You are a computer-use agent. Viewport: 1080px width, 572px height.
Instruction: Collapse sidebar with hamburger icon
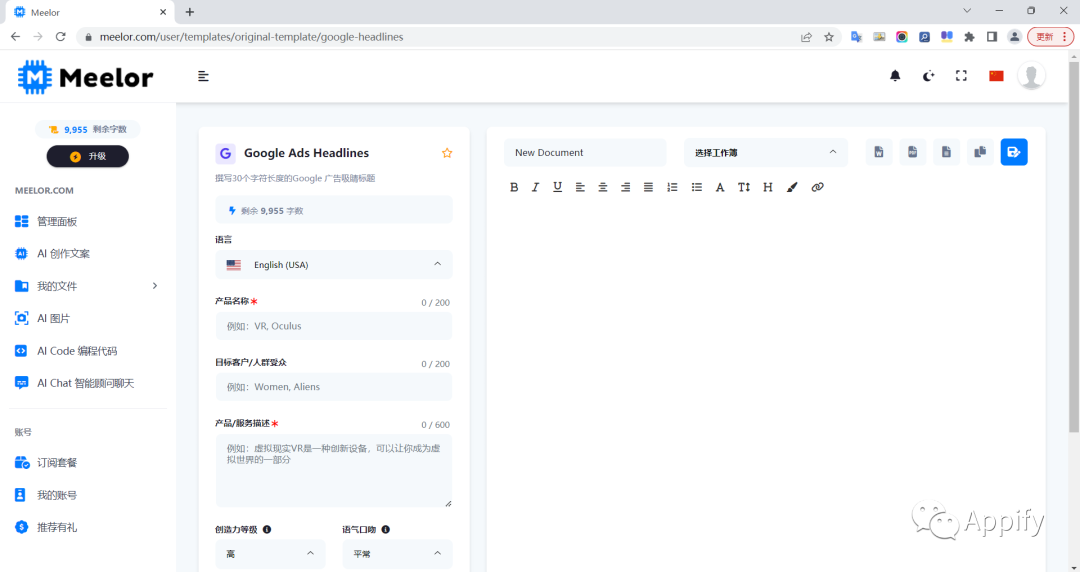[x=203, y=76]
